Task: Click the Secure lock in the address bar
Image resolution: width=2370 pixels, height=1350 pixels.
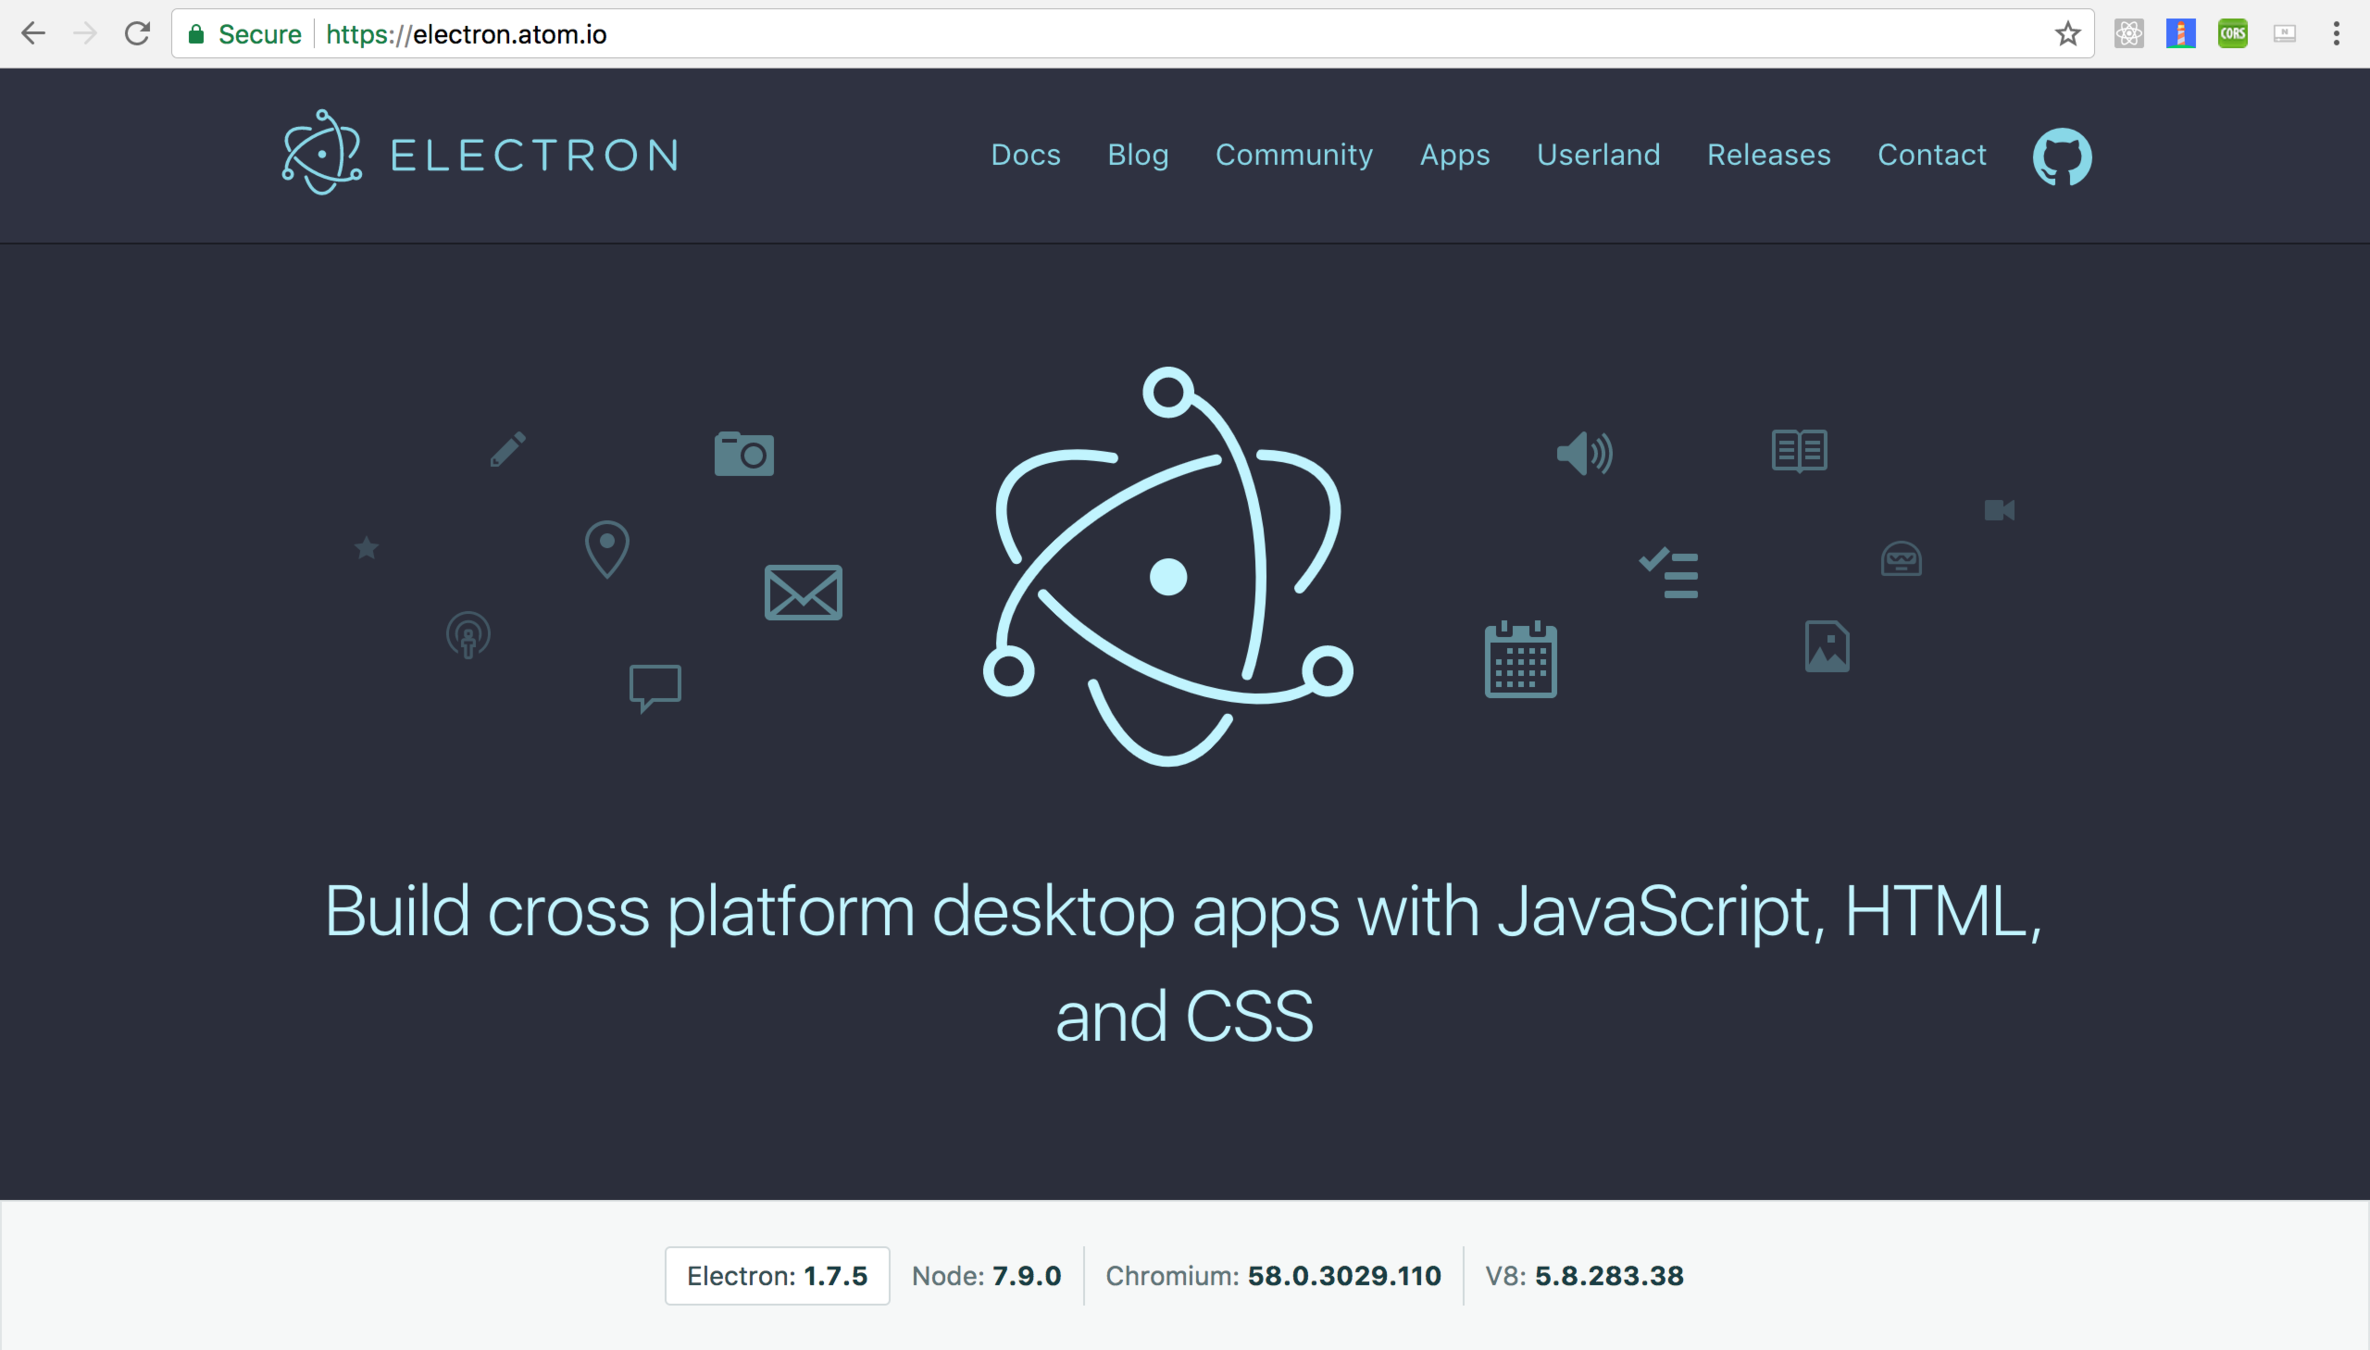Action: (196, 33)
